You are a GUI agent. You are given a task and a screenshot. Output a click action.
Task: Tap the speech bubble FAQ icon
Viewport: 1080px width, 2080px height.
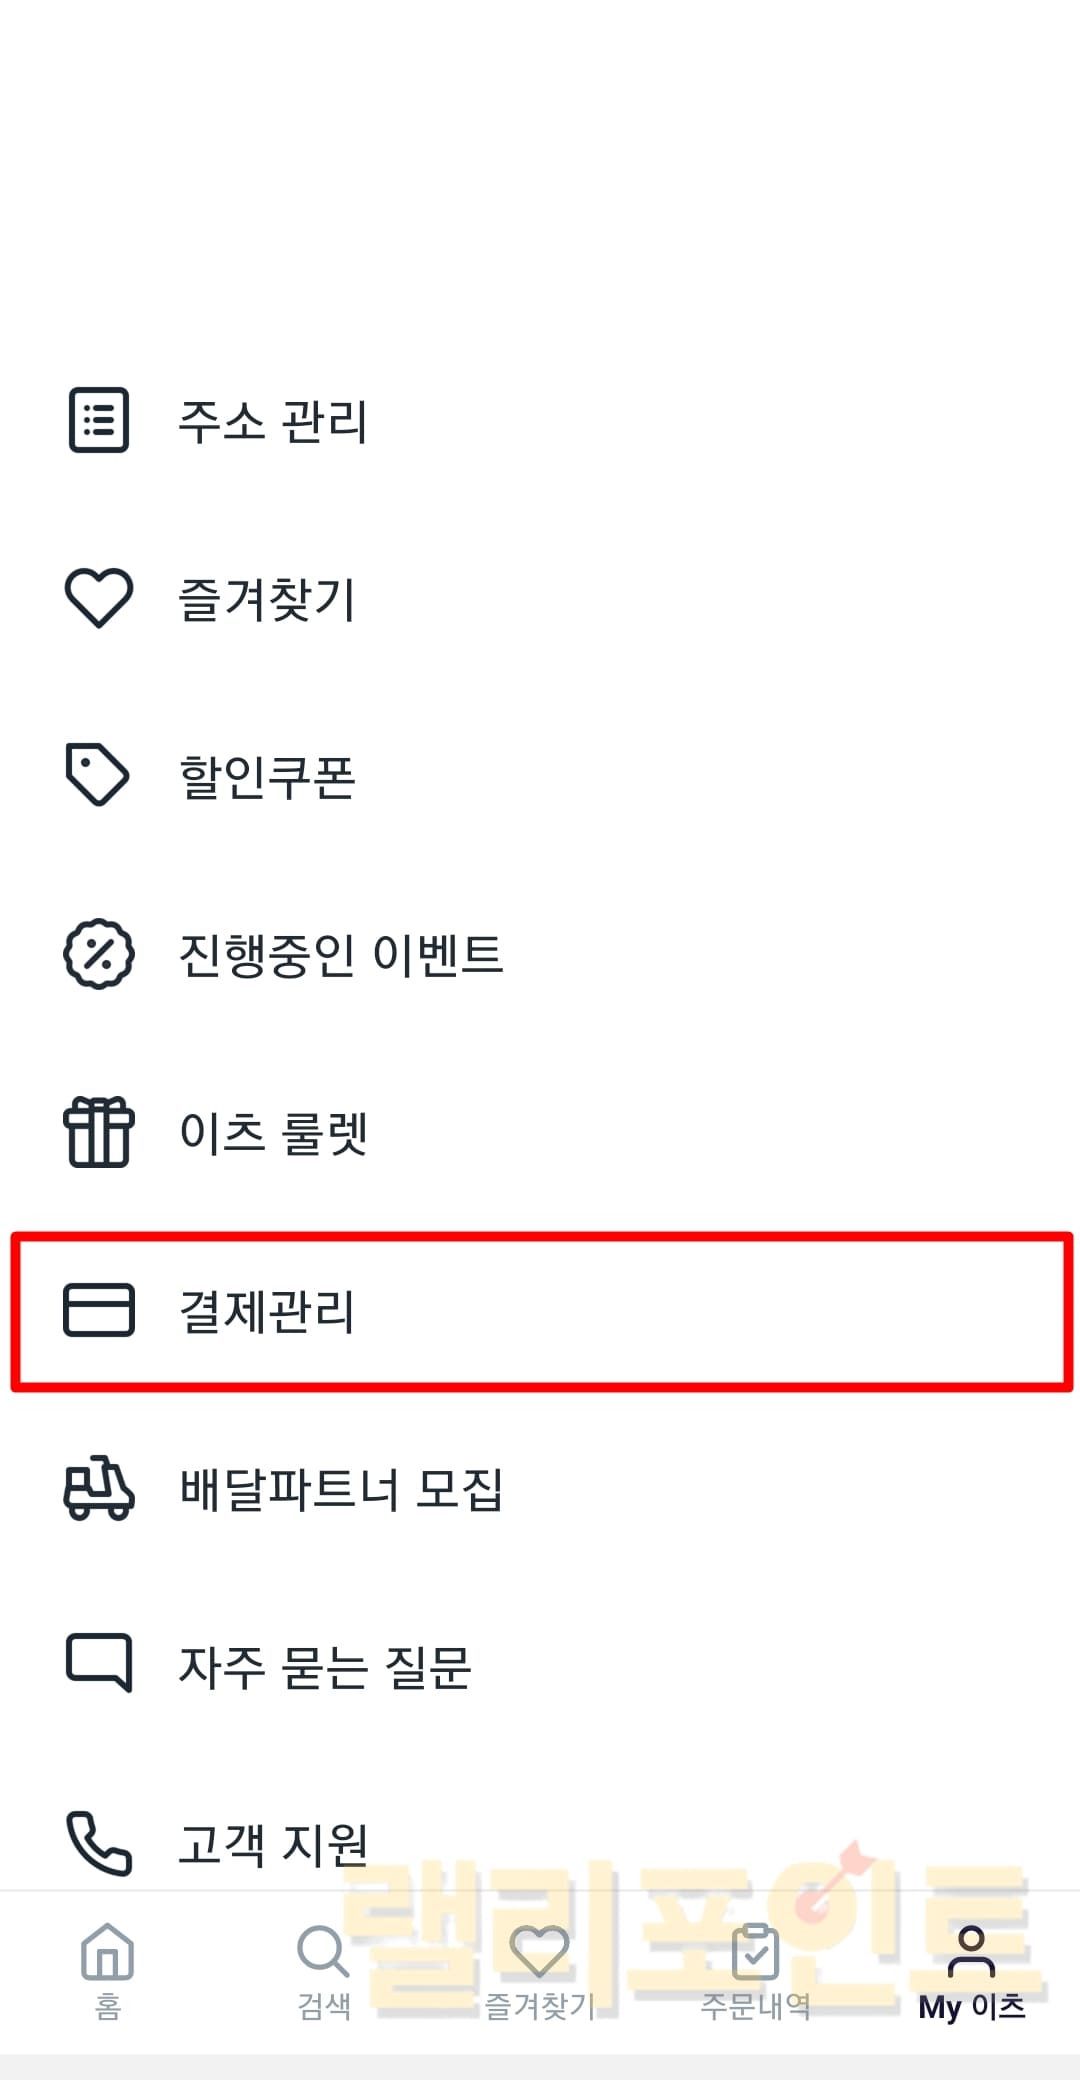(x=98, y=1664)
